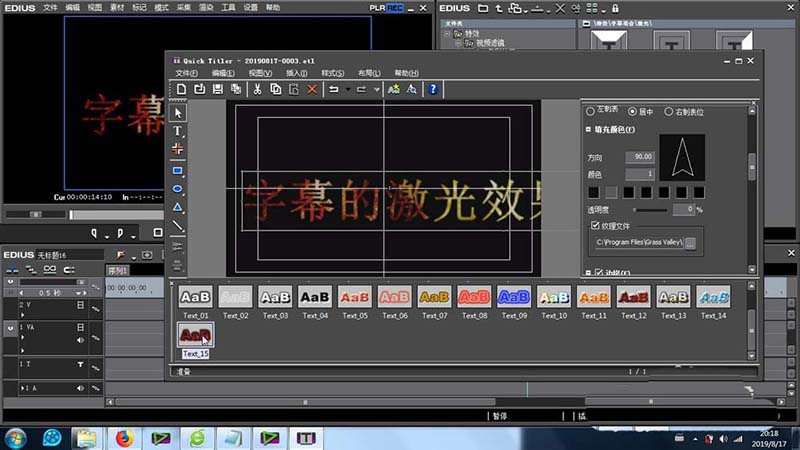Screen dimensions: 800x450
Task: Select the left-aligned radio option
Action: [x=590, y=111]
